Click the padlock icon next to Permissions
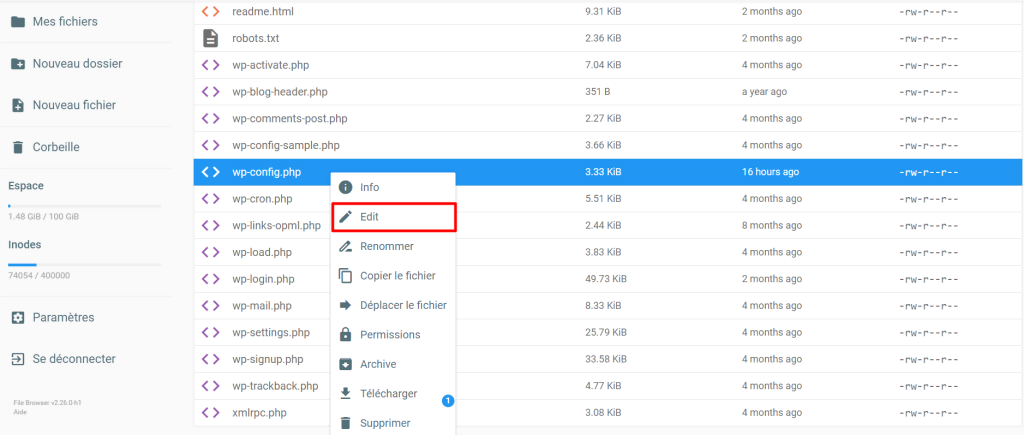The width and height of the screenshot is (1024, 435). click(346, 334)
